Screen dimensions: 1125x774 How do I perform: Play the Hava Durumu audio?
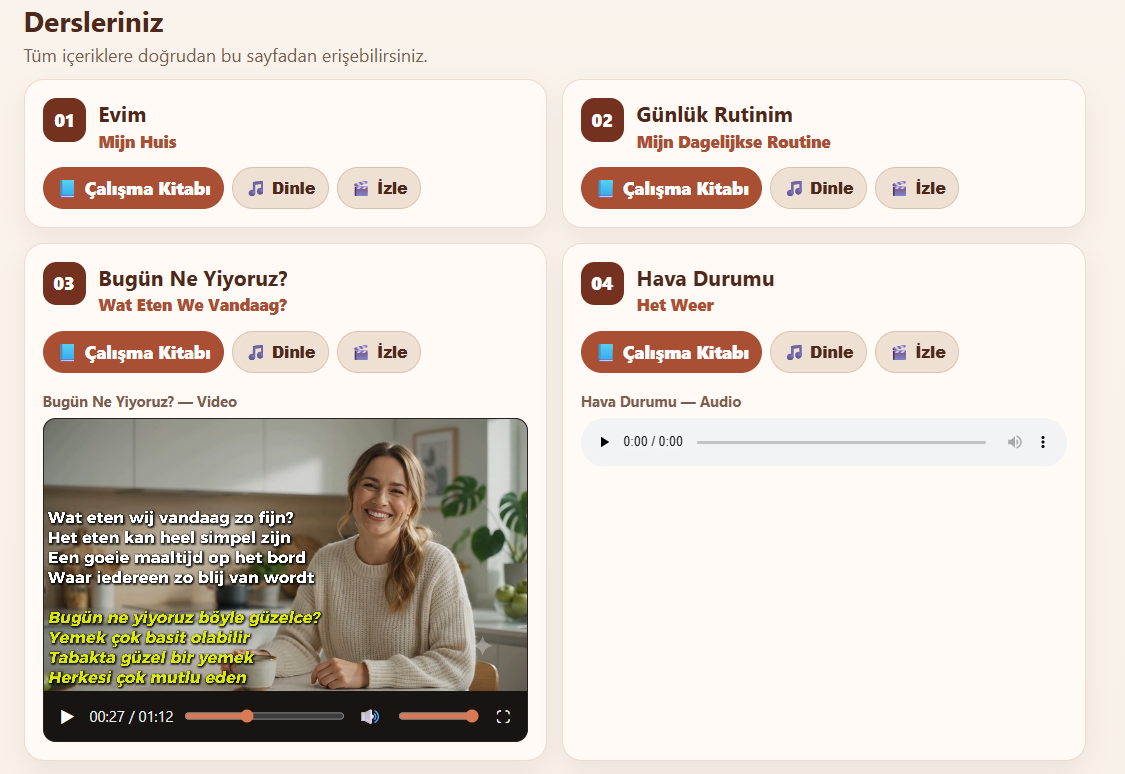tap(604, 442)
